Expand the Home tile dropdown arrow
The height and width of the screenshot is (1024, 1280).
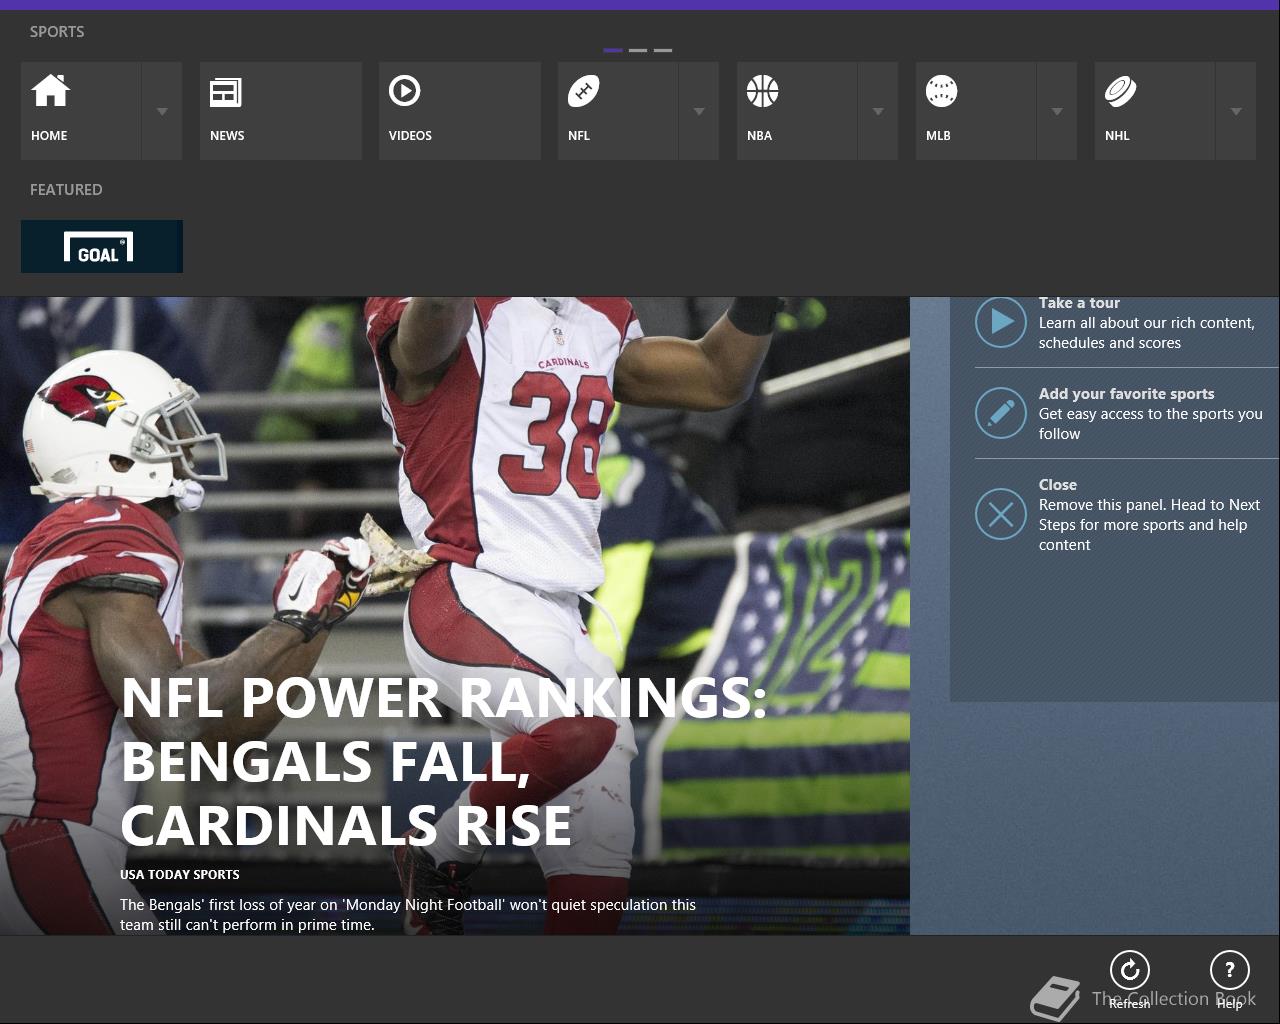click(162, 111)
